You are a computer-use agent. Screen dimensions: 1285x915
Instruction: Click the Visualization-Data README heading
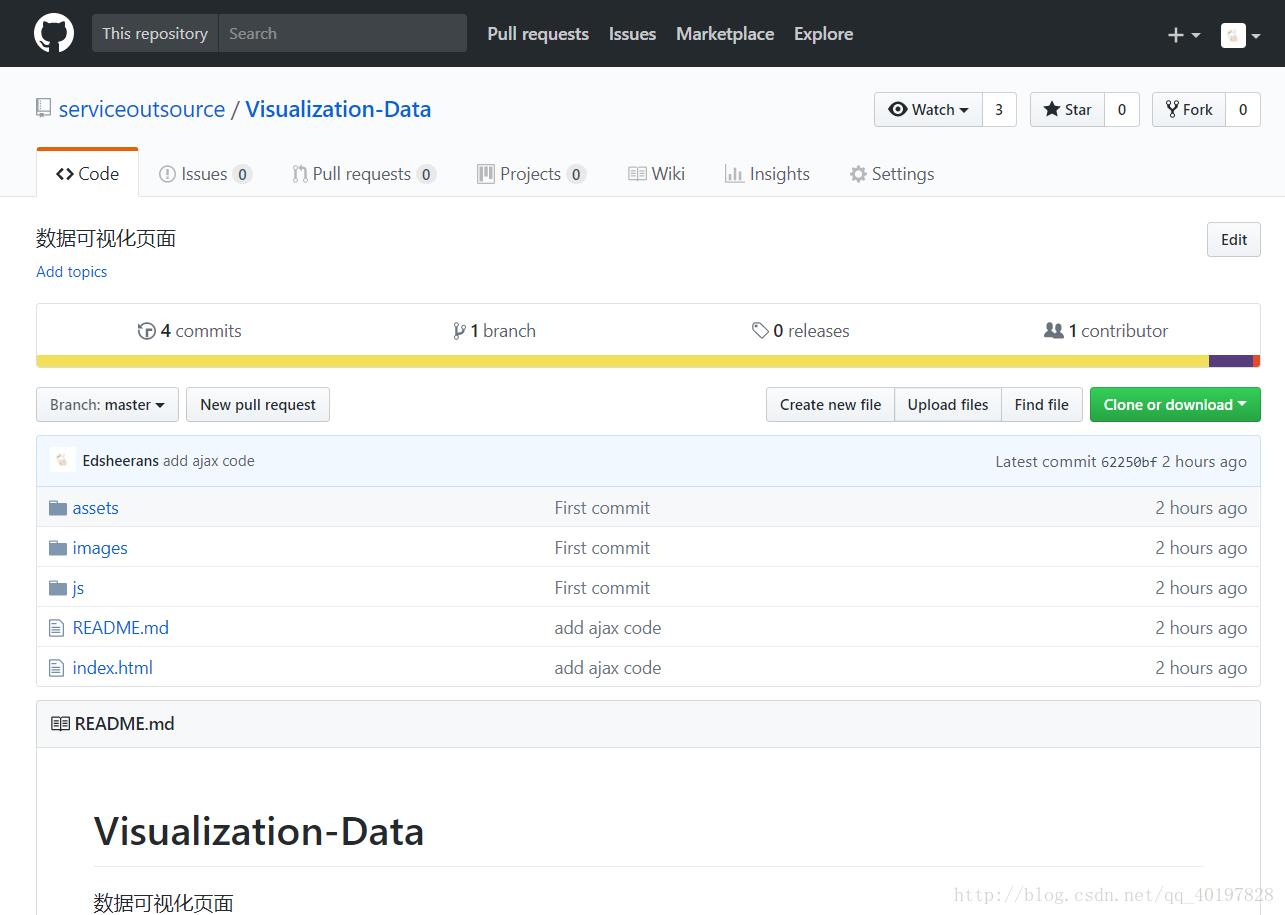click(x=259, y=831)
